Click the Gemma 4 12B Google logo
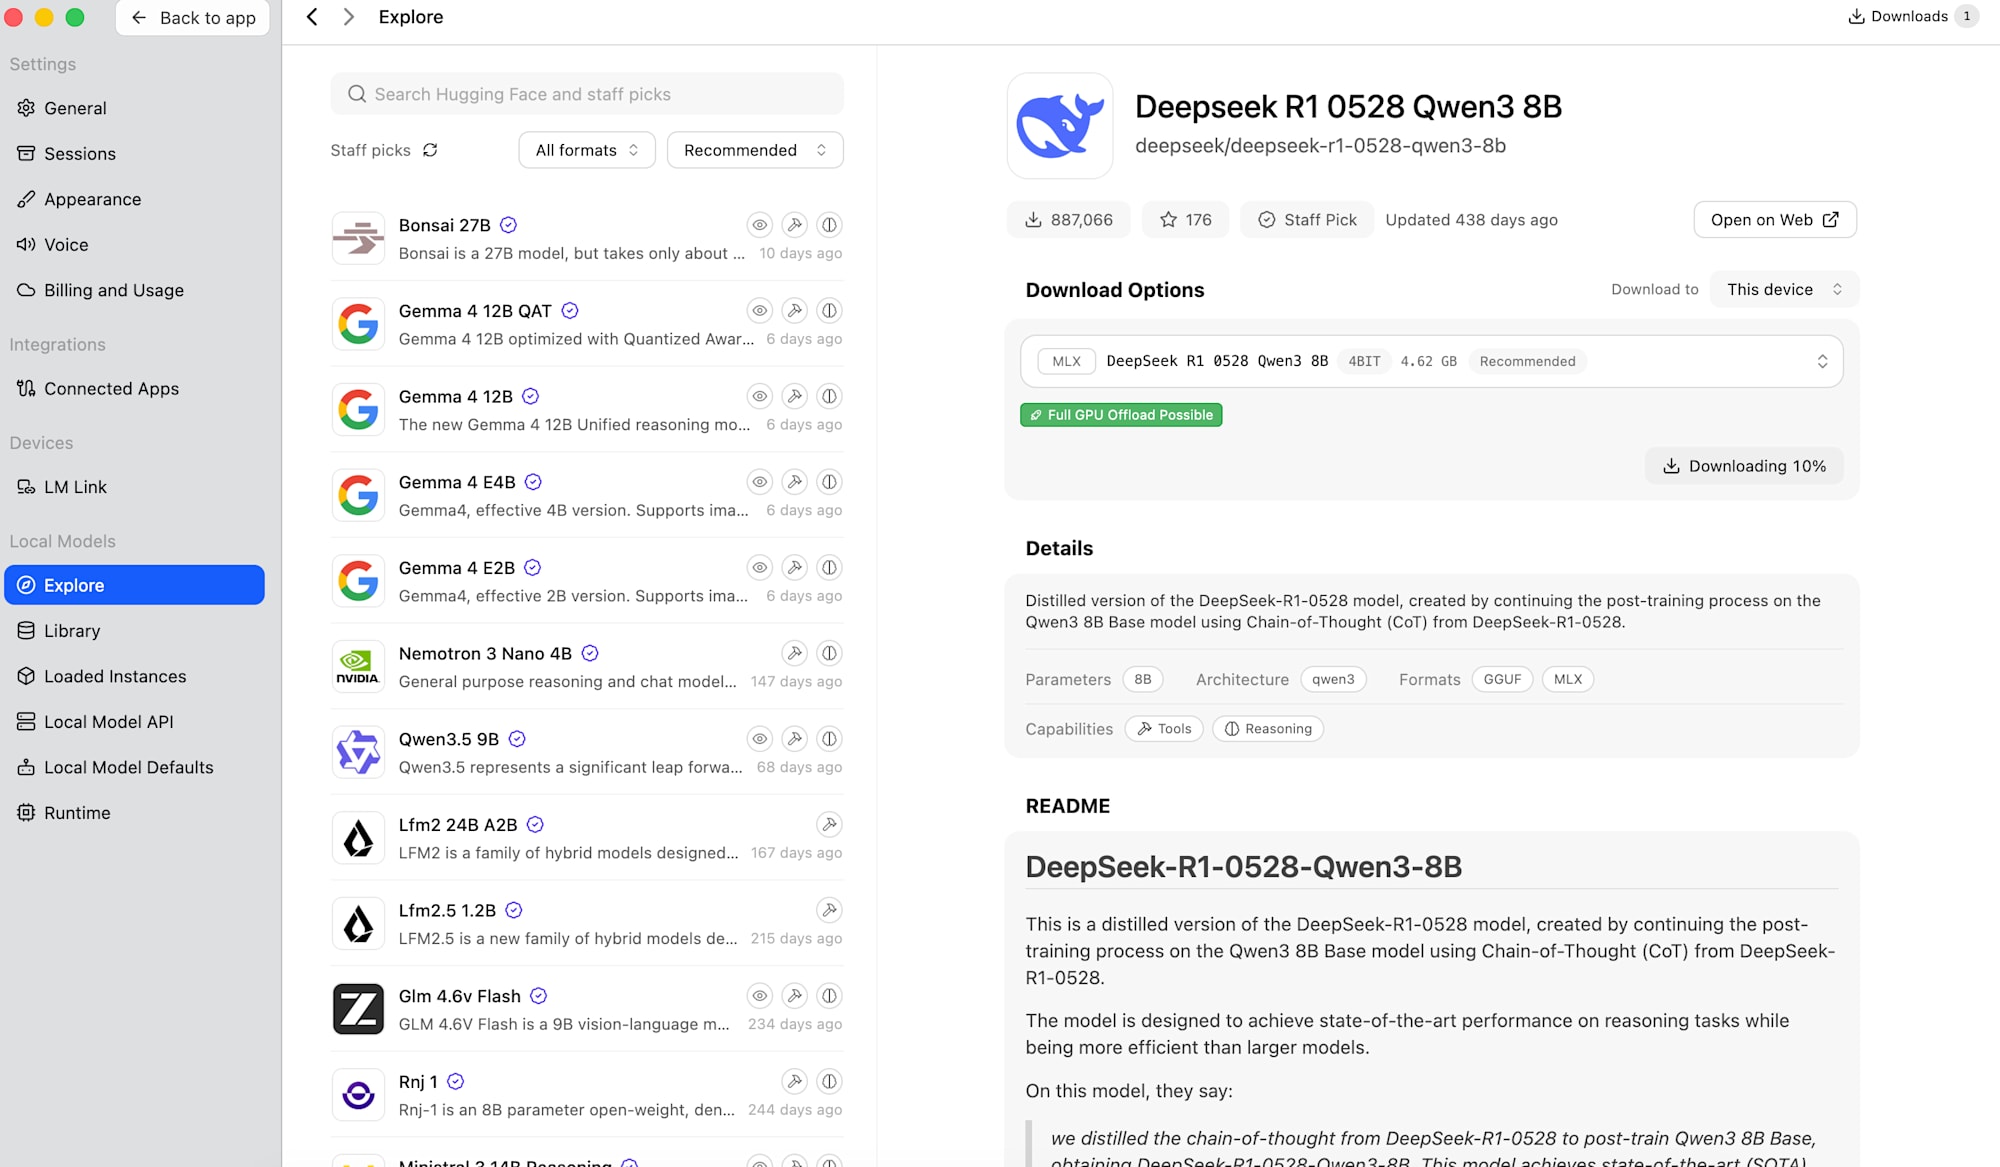This screenshot has width=2000, height=1167. tap(358, 410)
